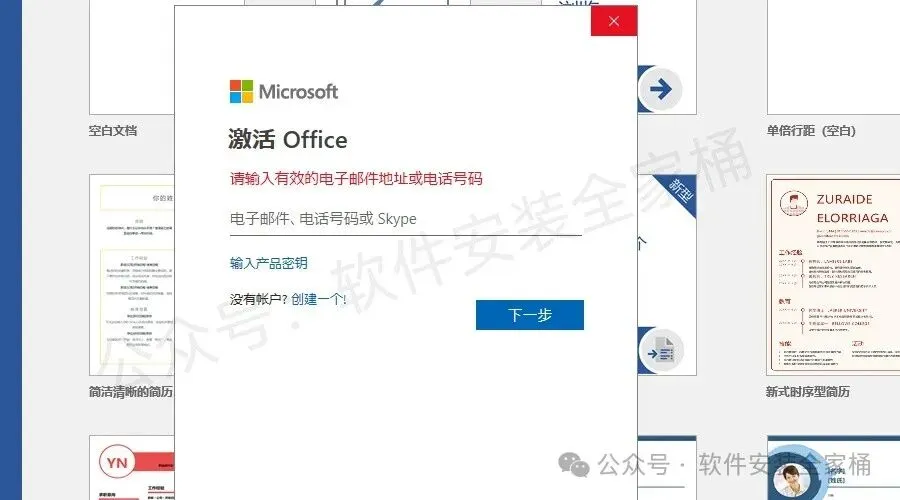Pick the photo resume template thumbnail
The height and width of the screenshot is (500, 900).
[x=833, y=467]
